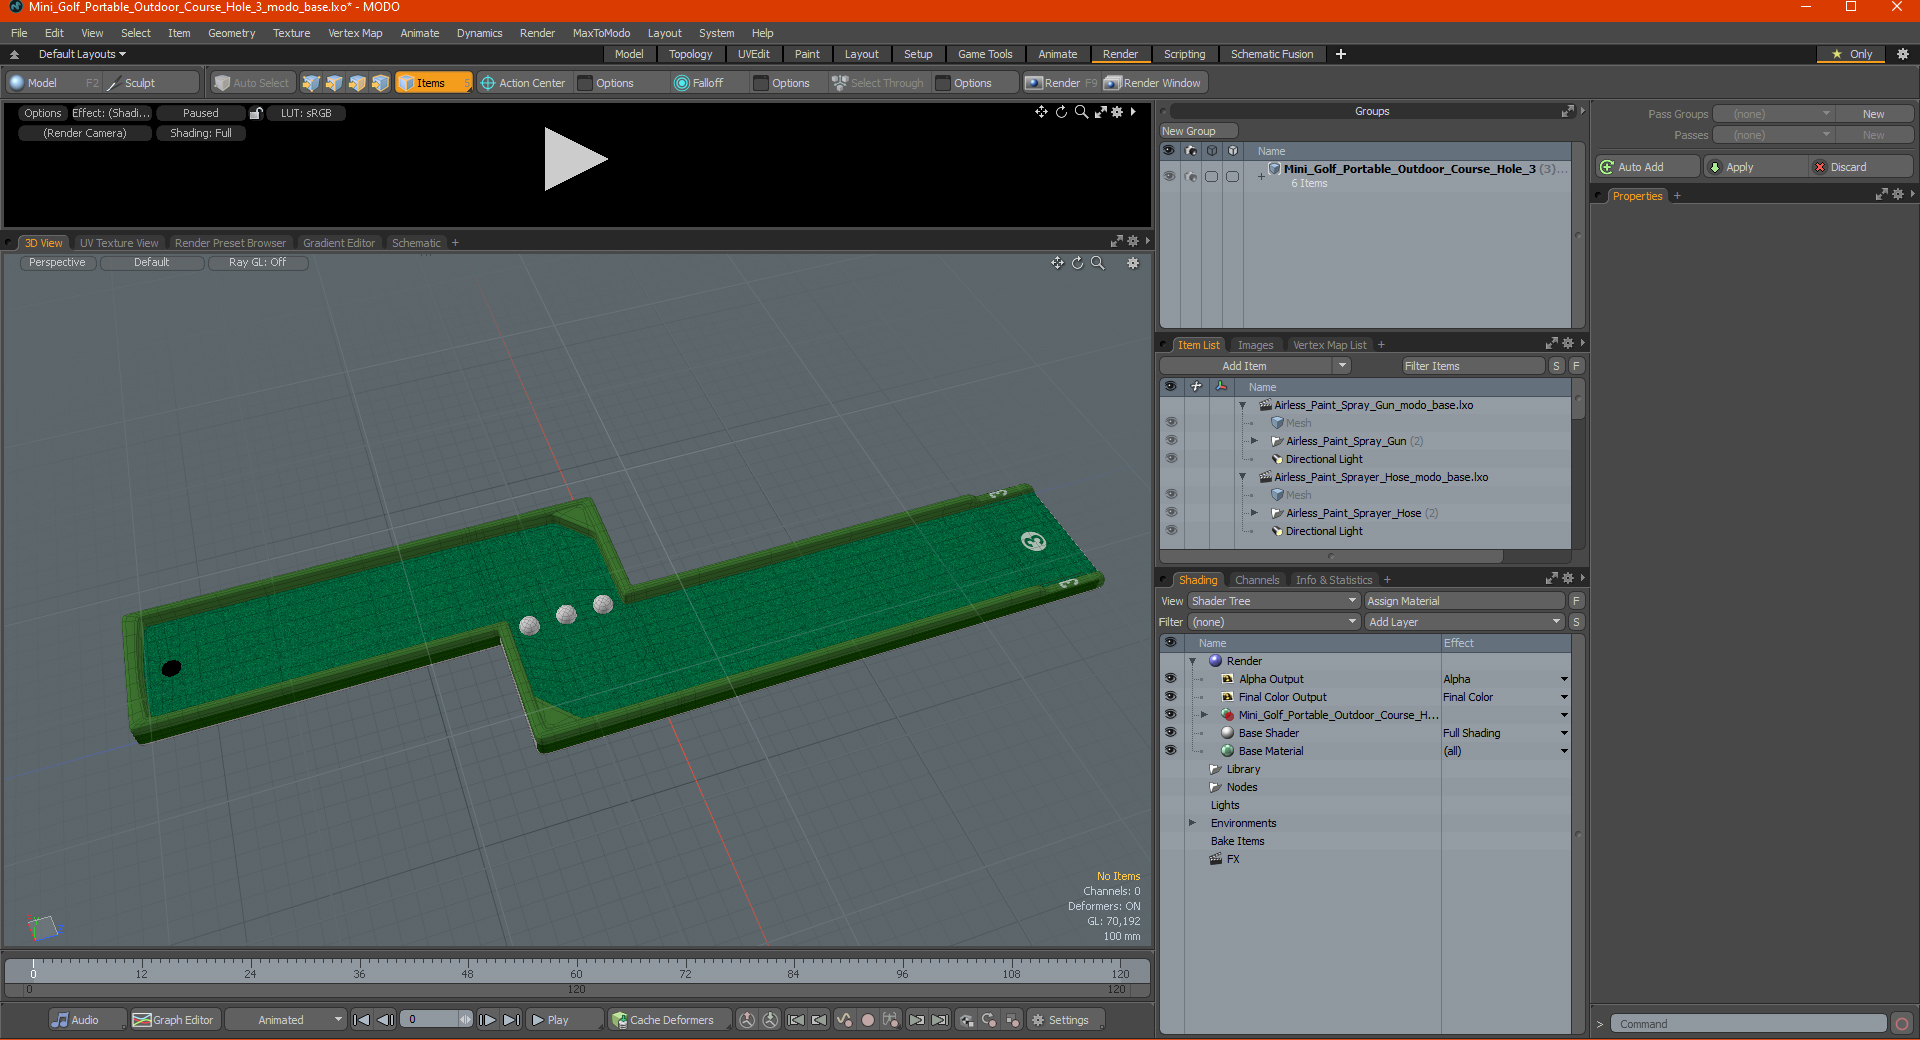The width and height of the screenshot is (1920, 1040).
Task: Play the animation
Action: click(564, 1020)
